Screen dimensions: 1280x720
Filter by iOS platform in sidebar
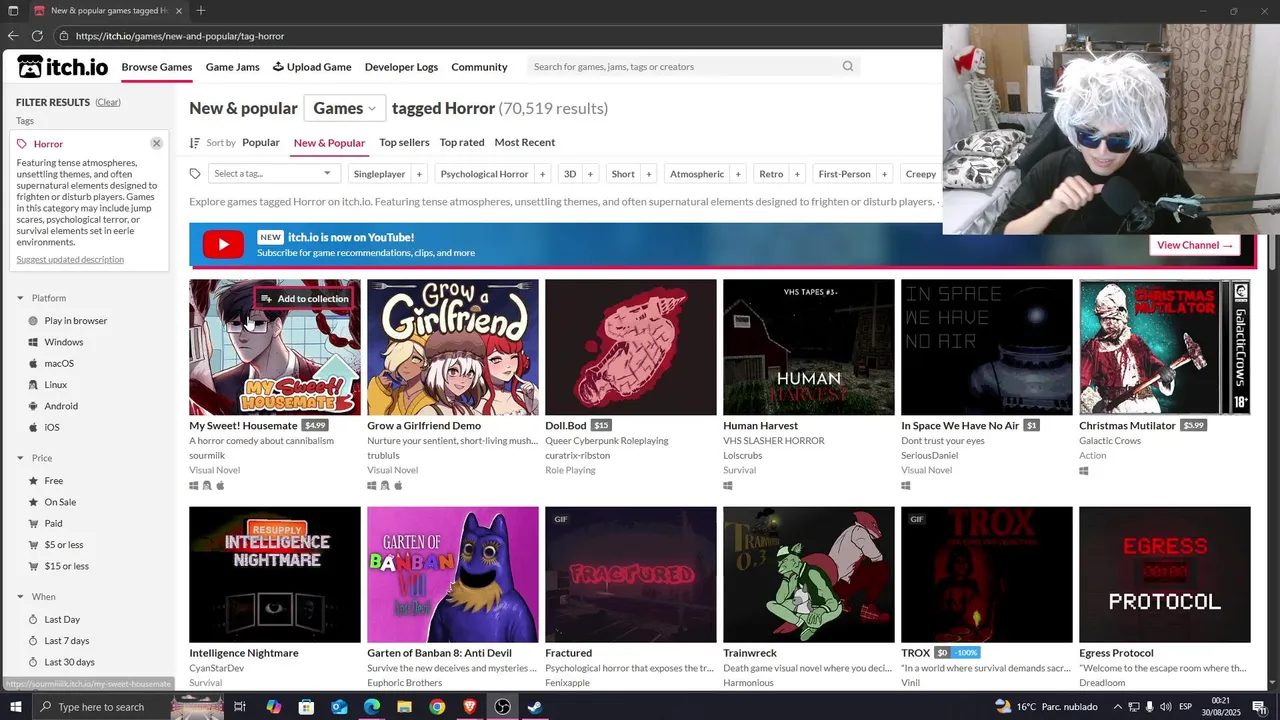click(x=51, y=427)
